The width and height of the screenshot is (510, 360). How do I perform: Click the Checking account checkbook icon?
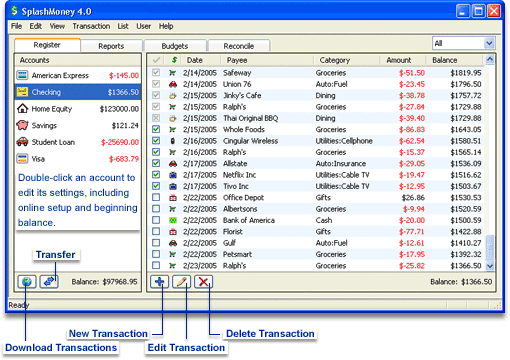pos(22,92)
